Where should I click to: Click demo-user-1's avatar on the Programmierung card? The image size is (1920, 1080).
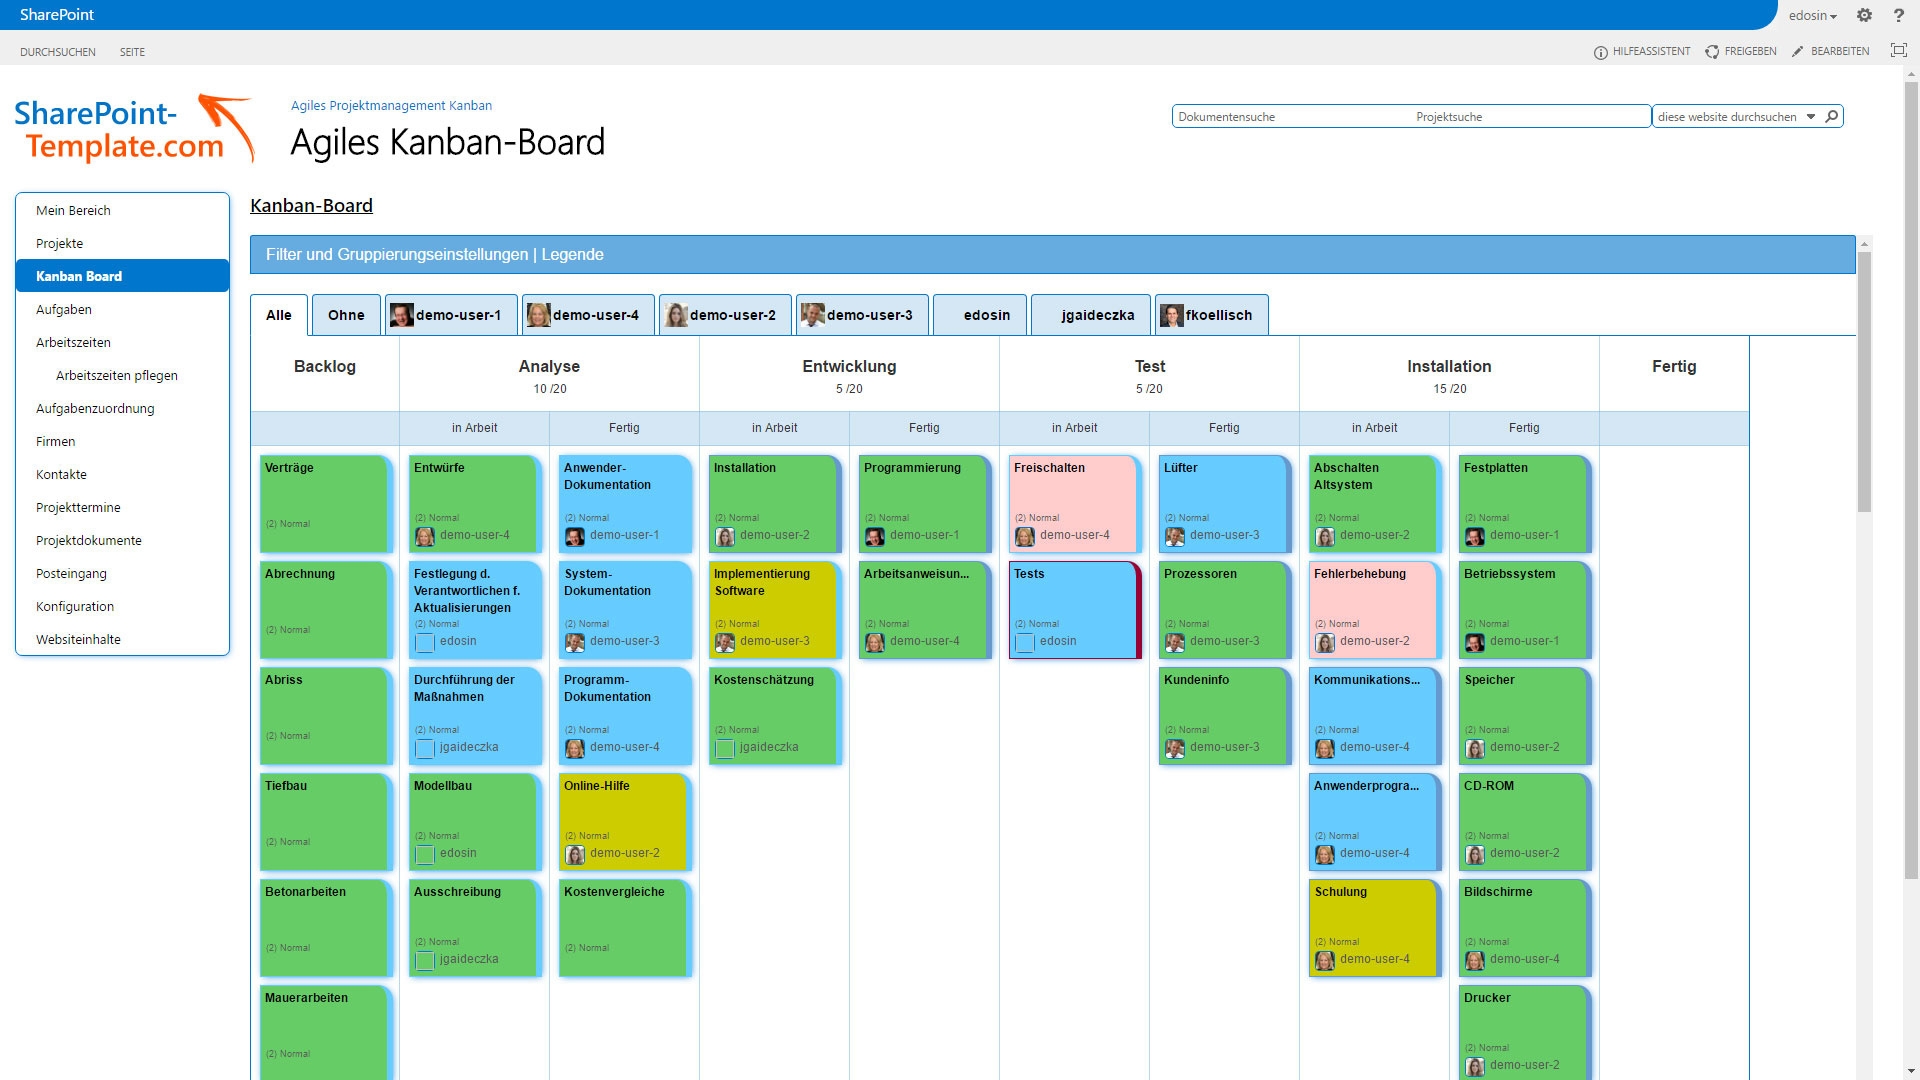[874, 536]
